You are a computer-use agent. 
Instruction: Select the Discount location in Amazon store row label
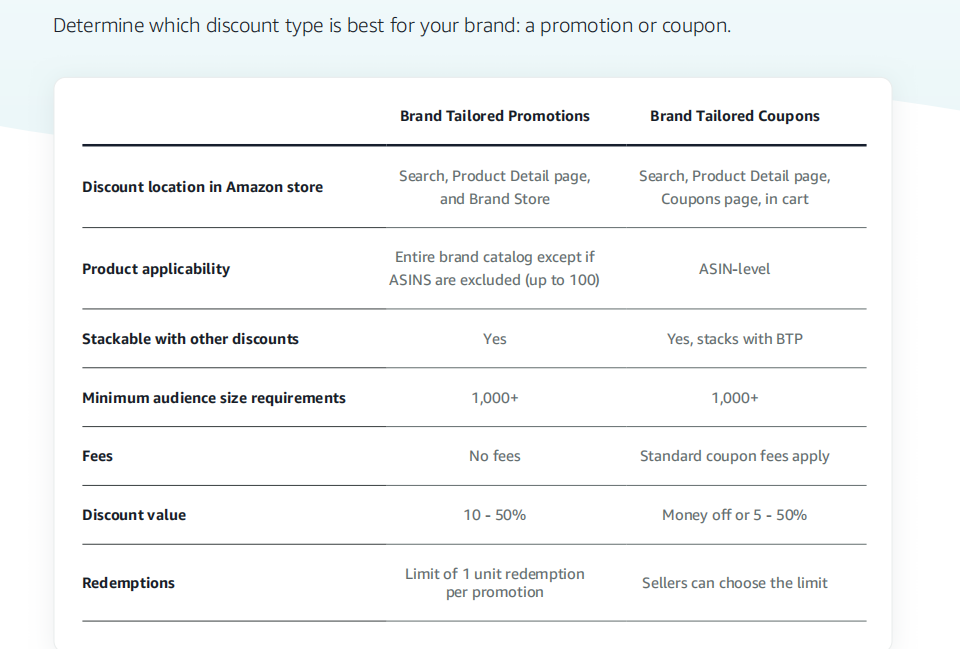[203, 187]
